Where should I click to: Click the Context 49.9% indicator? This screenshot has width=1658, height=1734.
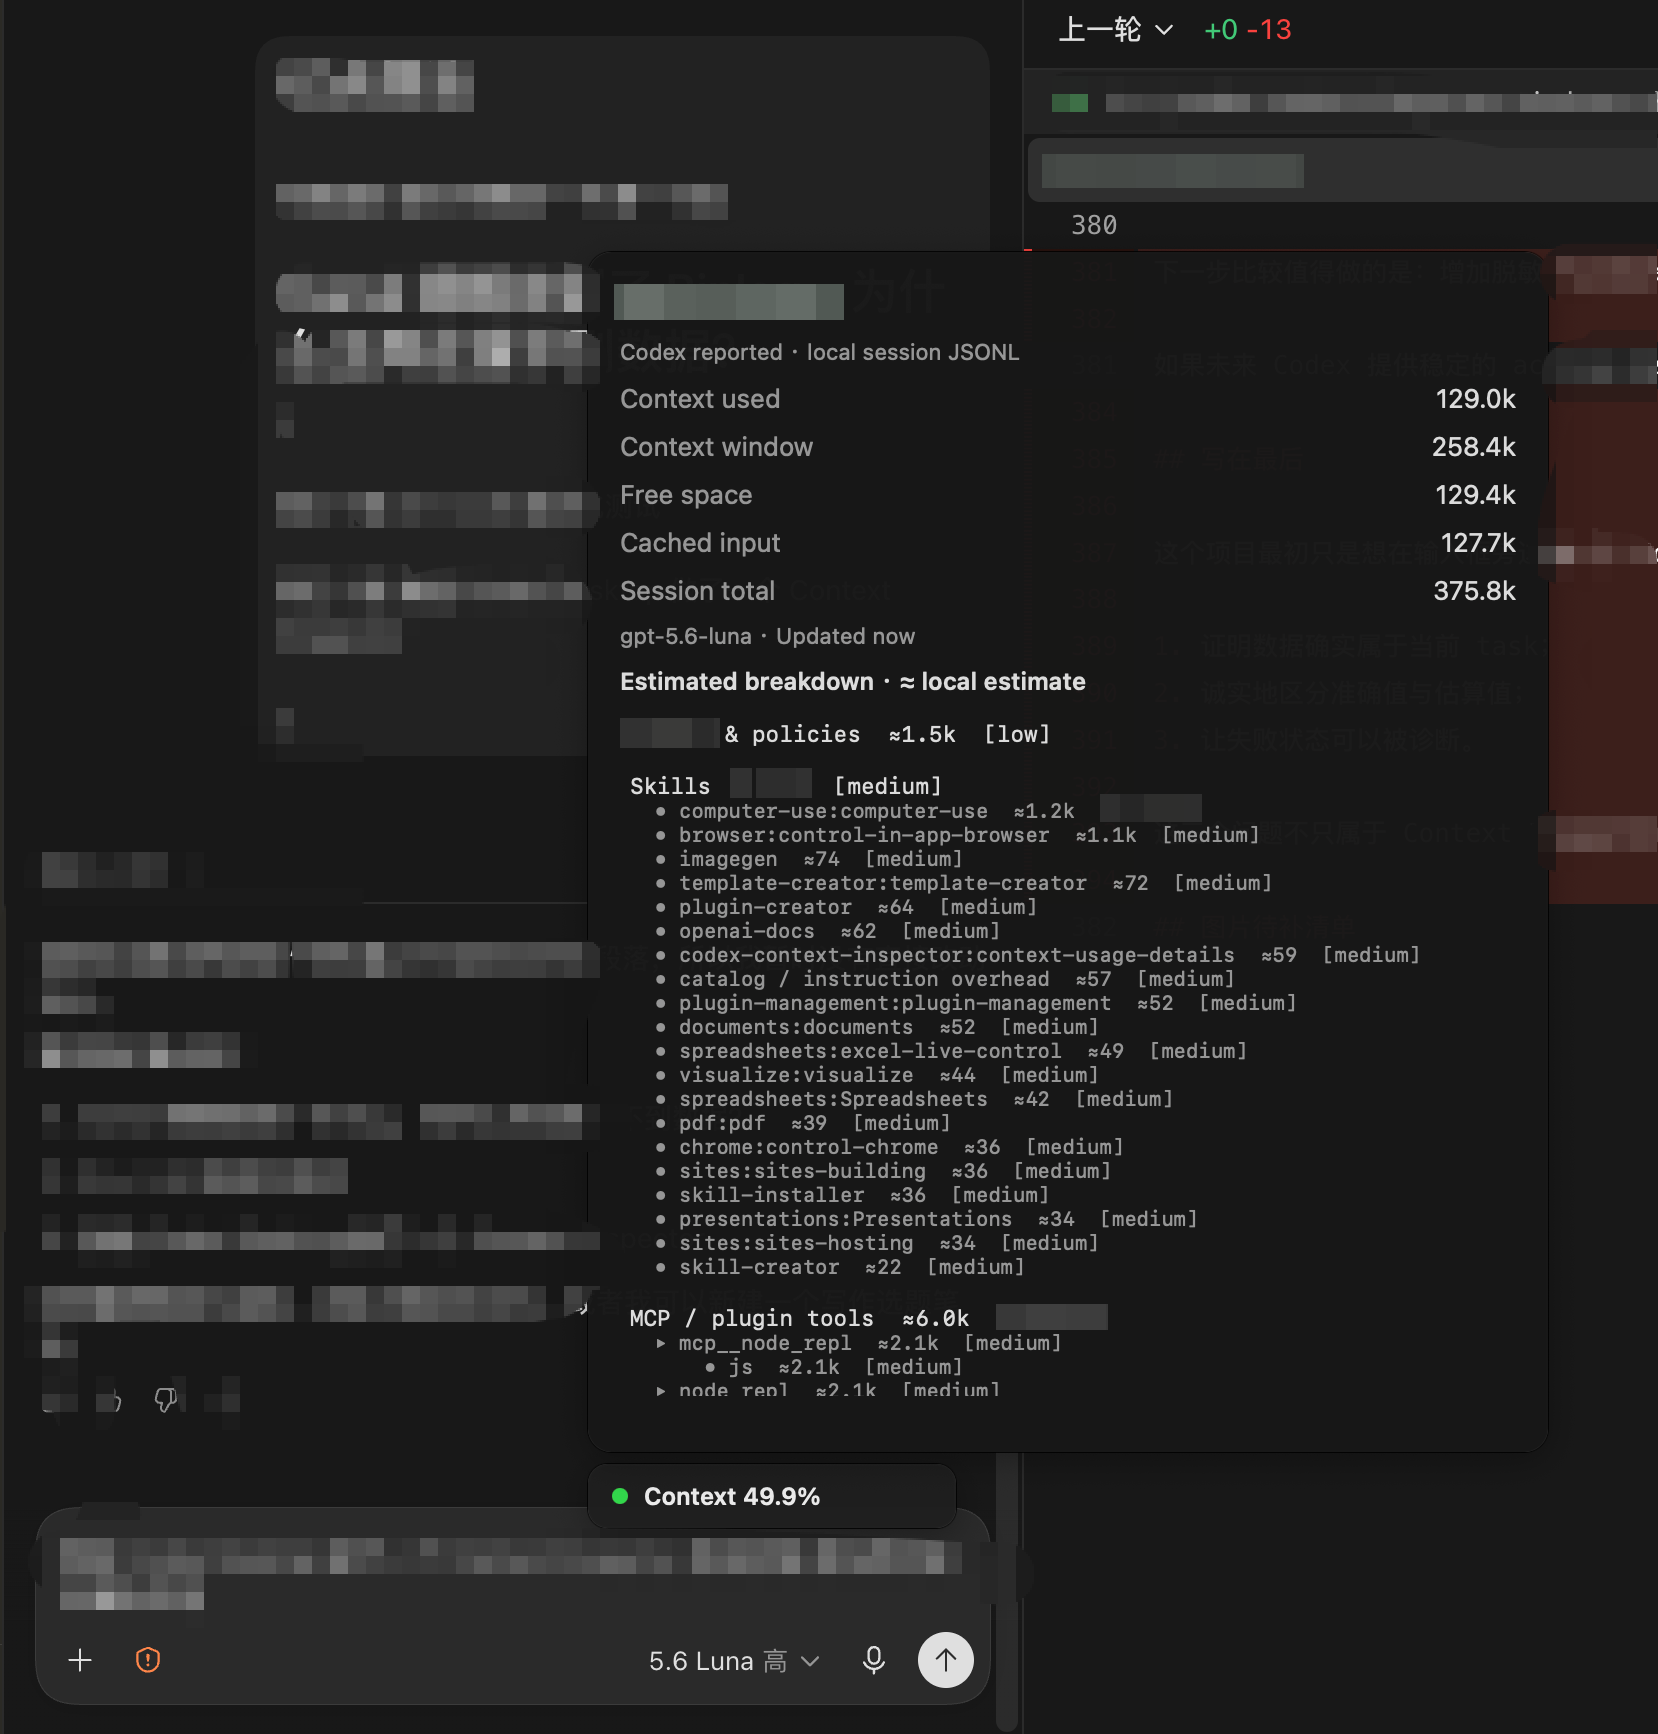pos(772,1497)
